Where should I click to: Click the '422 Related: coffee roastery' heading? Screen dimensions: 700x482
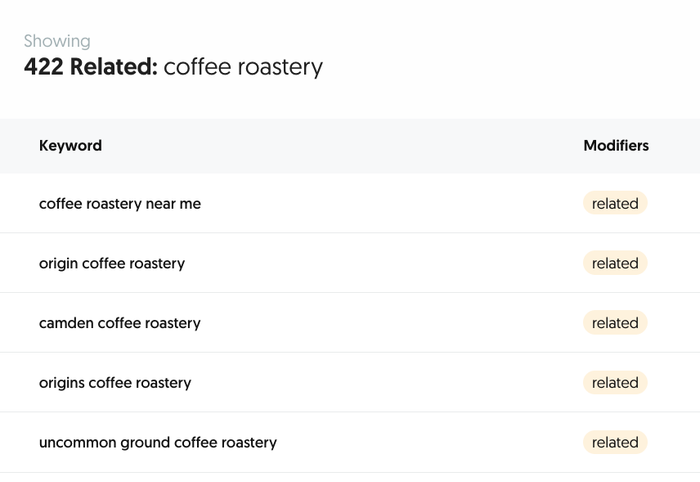tap(173, 67)
